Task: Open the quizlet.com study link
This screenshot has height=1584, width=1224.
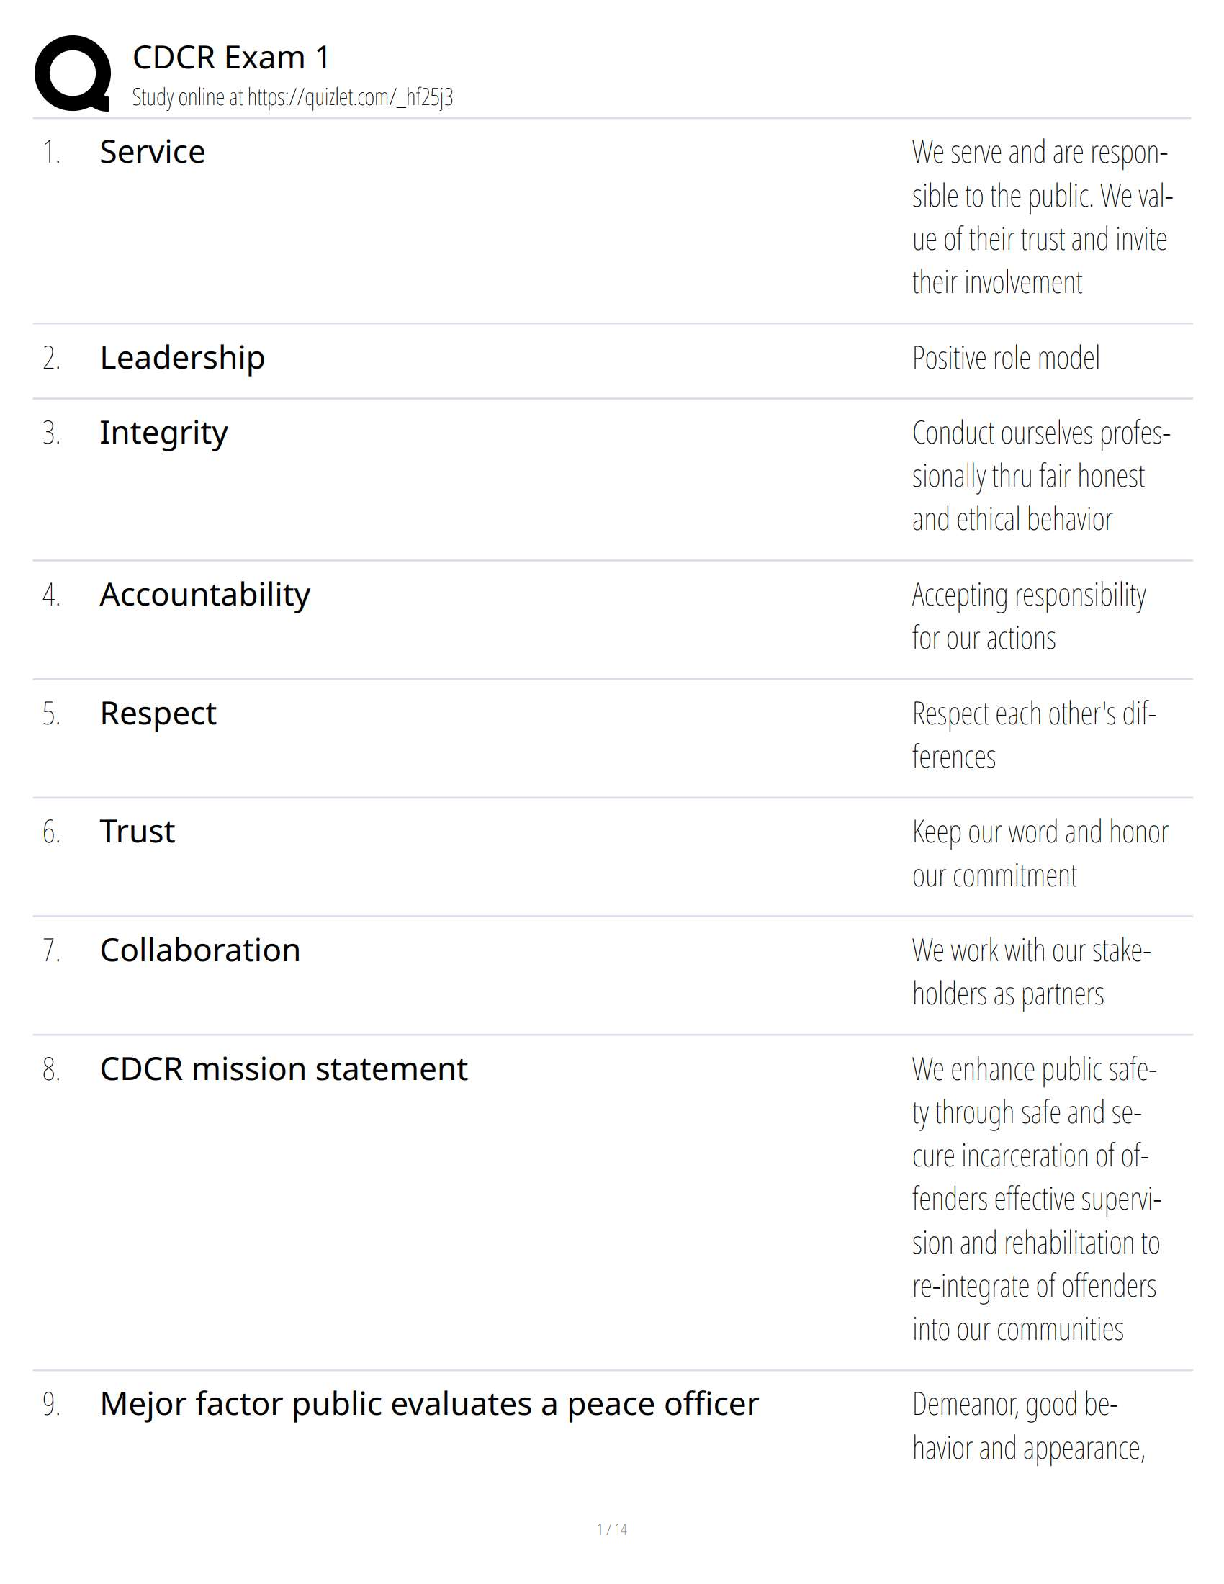Action: (x=350, y=98)
